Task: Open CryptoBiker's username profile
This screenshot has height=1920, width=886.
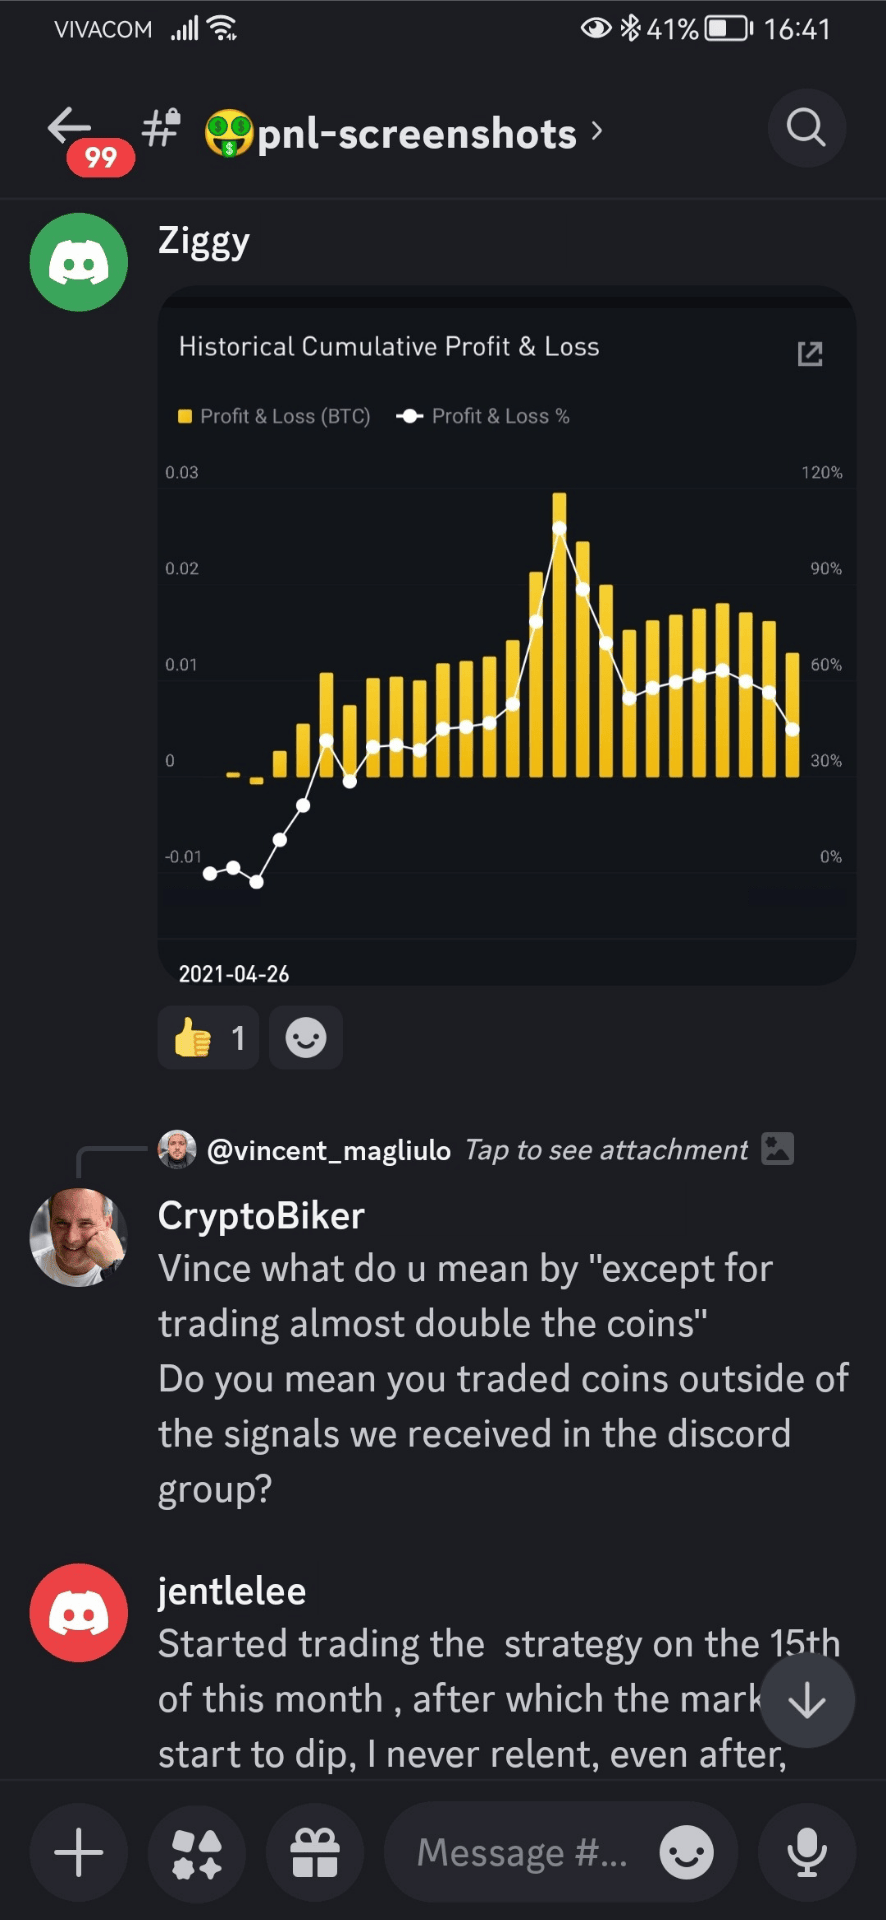Action: 261,1216
